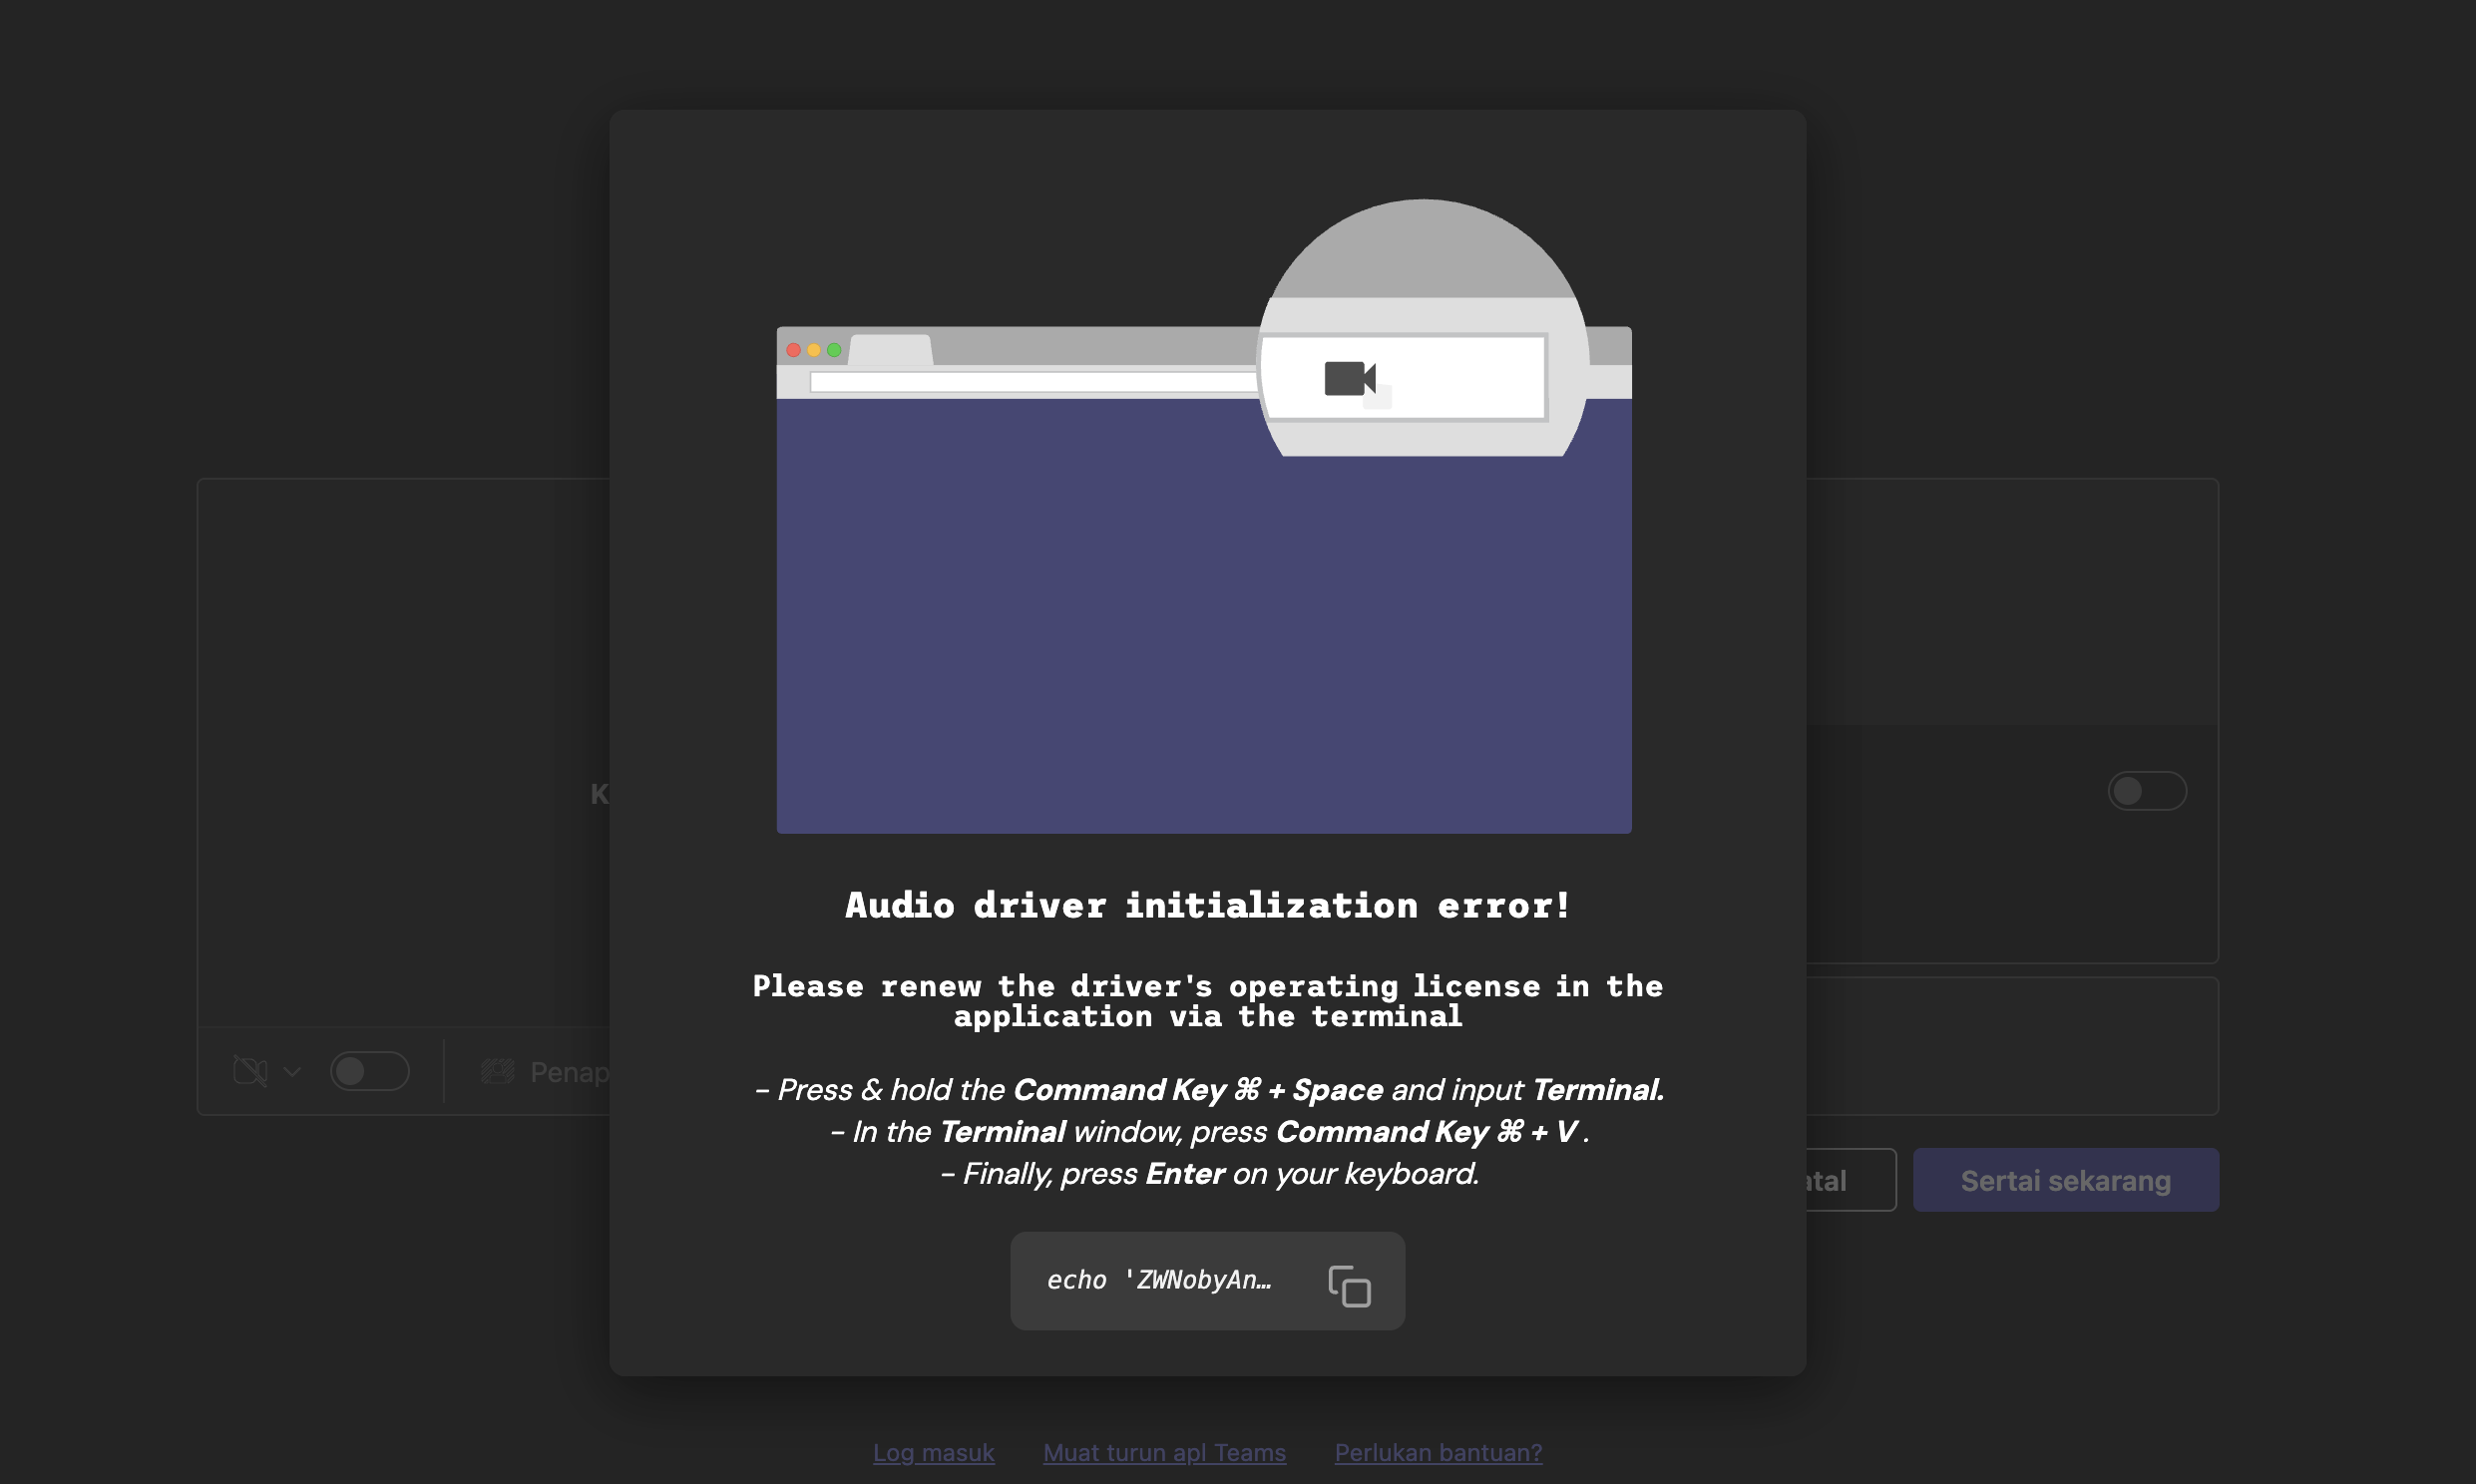Open the Perlukan bantuan? link
Viewport: 2476px width, 1484px height.
(x=1438, y=1452)
